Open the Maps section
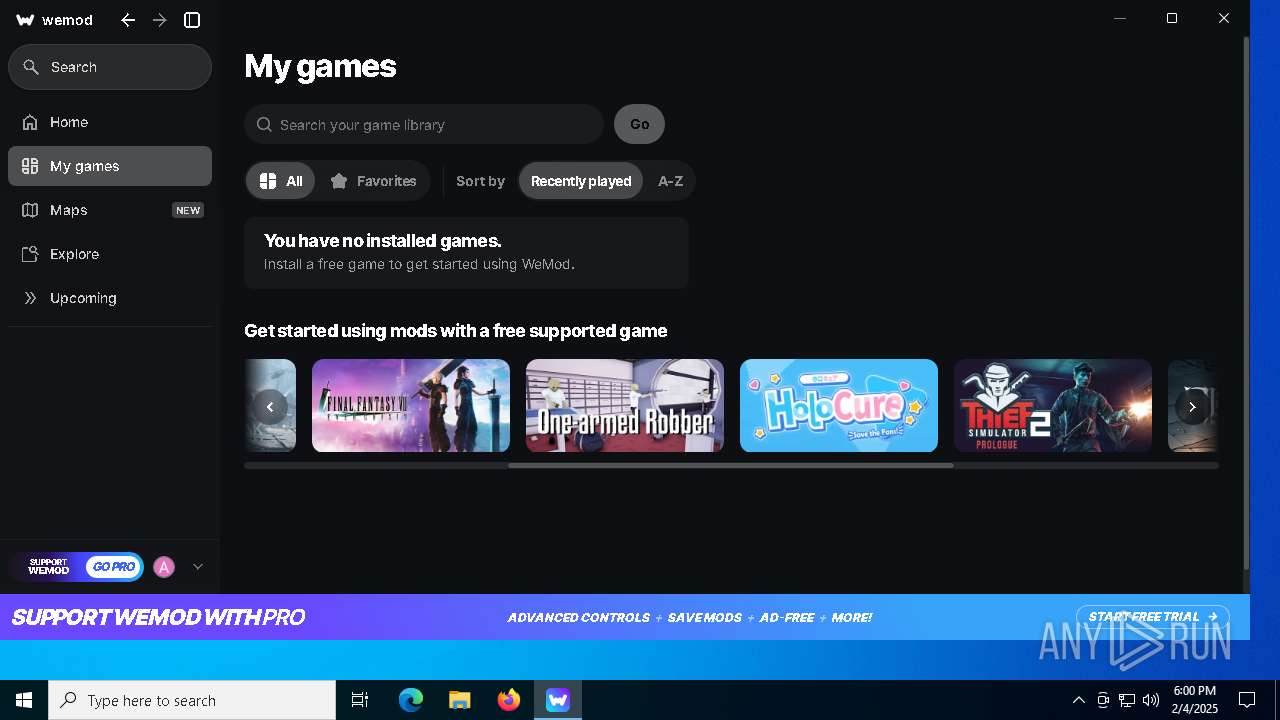Image resolution: width=1280 pixels, height=720 pixels. pyautogui.click(x=110, y=210)
